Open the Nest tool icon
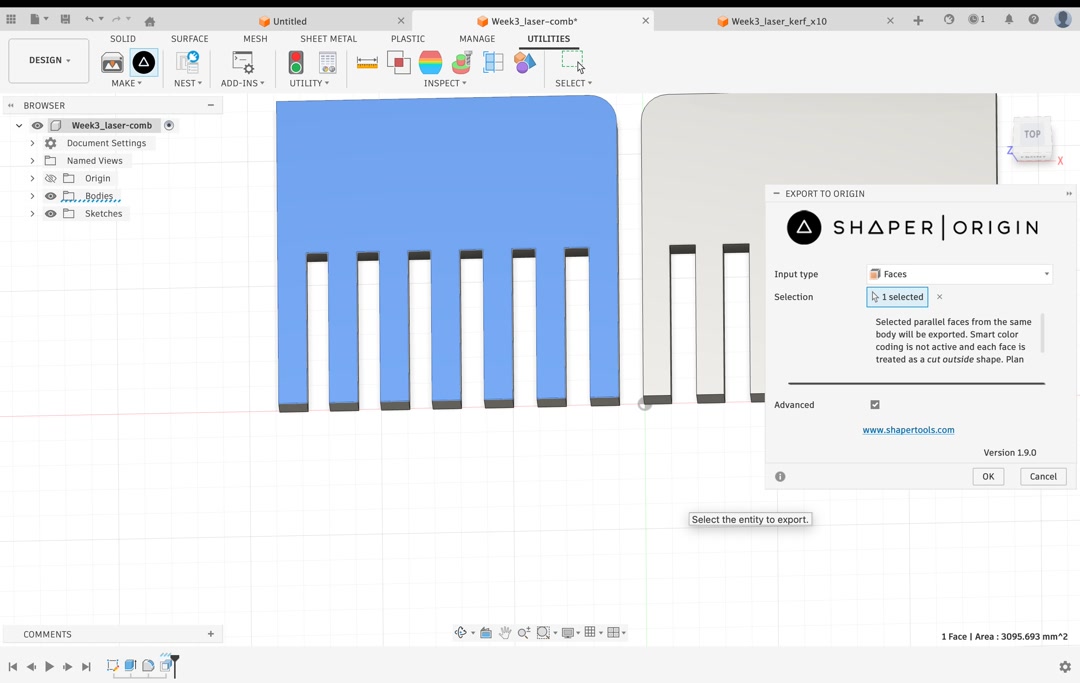Screen dimensions: 1080x683 187,63
